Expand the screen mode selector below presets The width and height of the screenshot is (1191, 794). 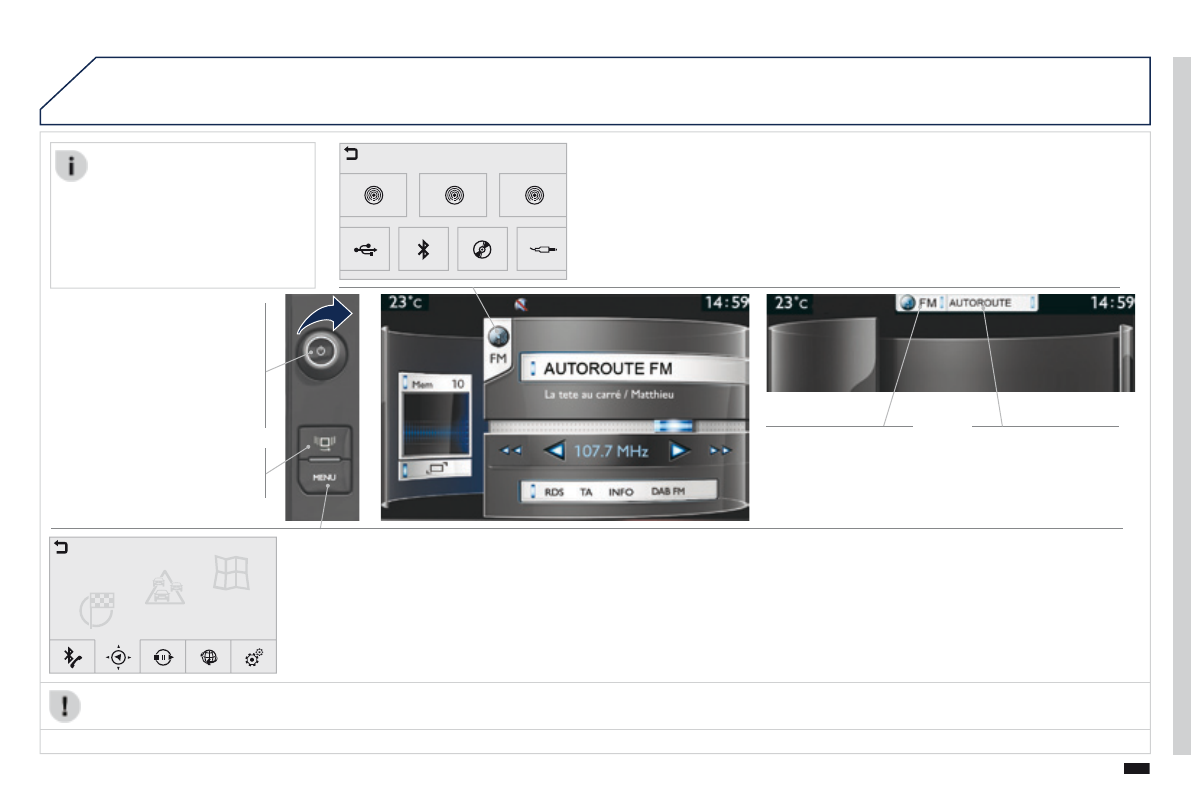(435, 468)
